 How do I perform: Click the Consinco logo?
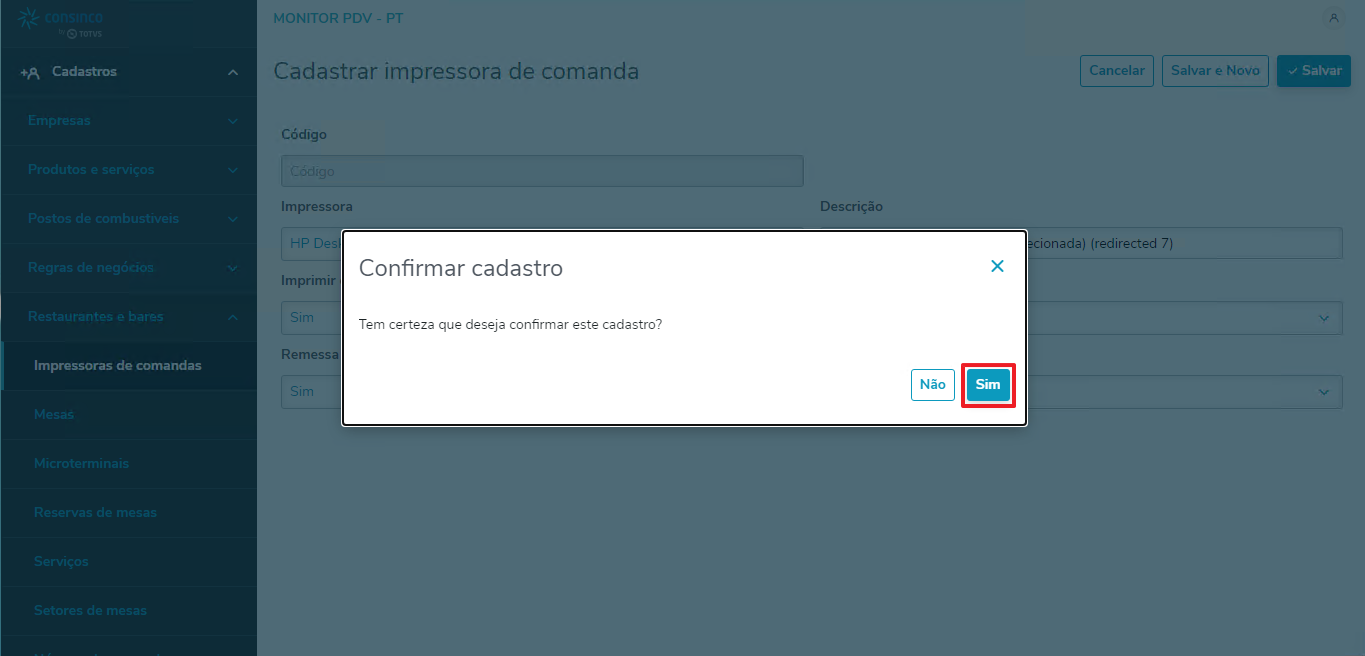[61, 23]
